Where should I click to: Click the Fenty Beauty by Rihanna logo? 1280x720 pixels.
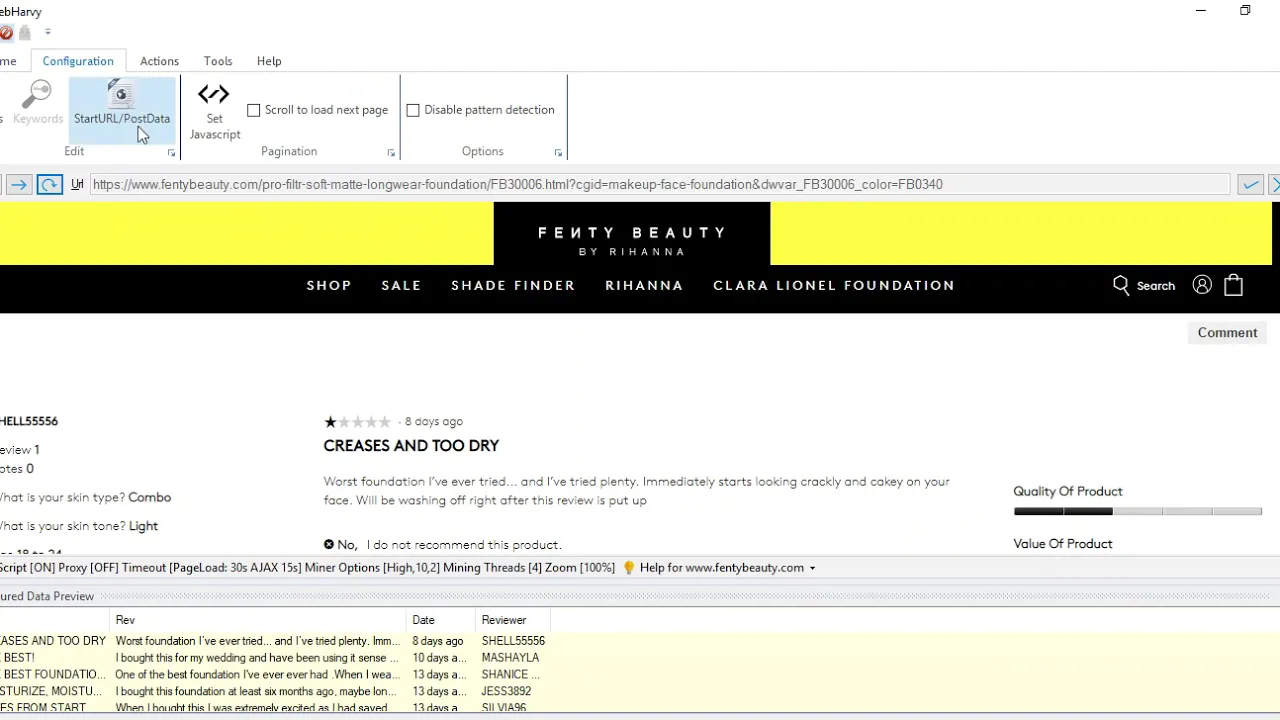point(632,240)
